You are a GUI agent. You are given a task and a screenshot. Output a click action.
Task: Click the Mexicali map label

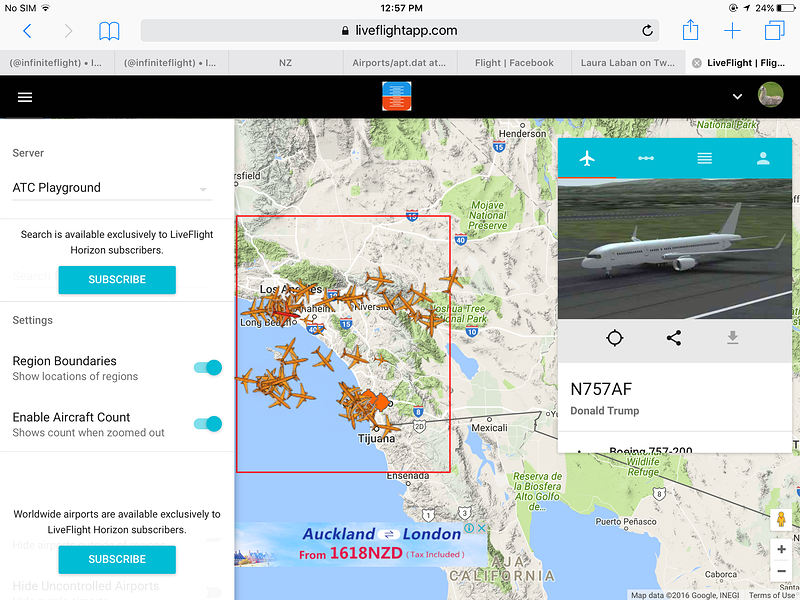489,428
